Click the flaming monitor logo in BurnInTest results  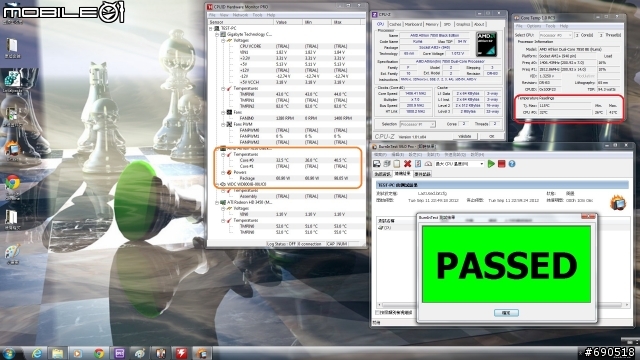(618, 202)
